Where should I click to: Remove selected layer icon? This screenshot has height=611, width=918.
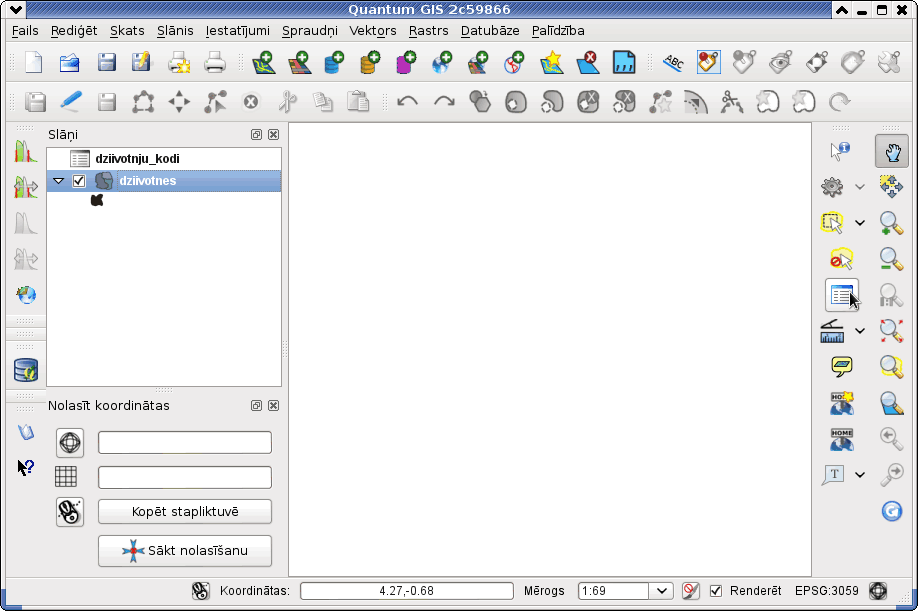click(x=587, y=62)
